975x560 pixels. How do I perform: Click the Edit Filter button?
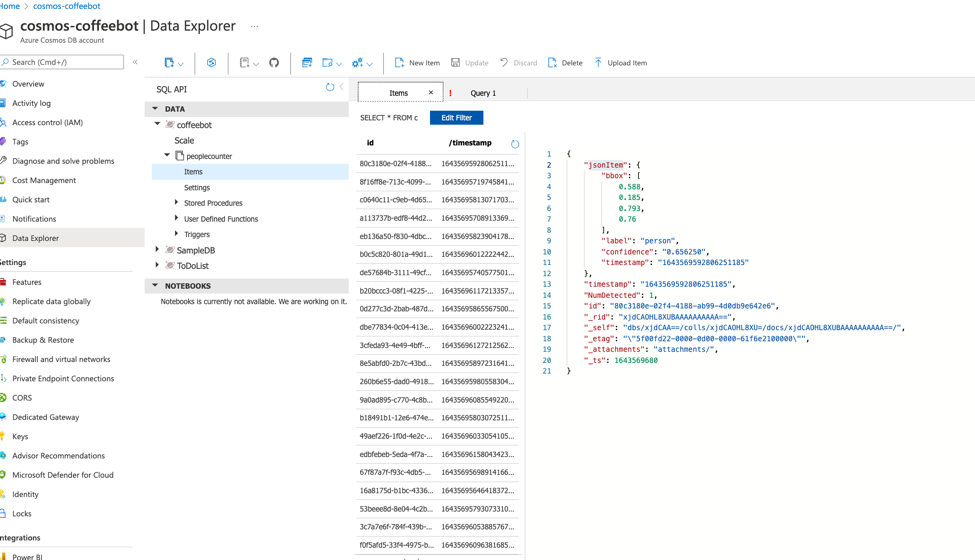pos(456,117)
